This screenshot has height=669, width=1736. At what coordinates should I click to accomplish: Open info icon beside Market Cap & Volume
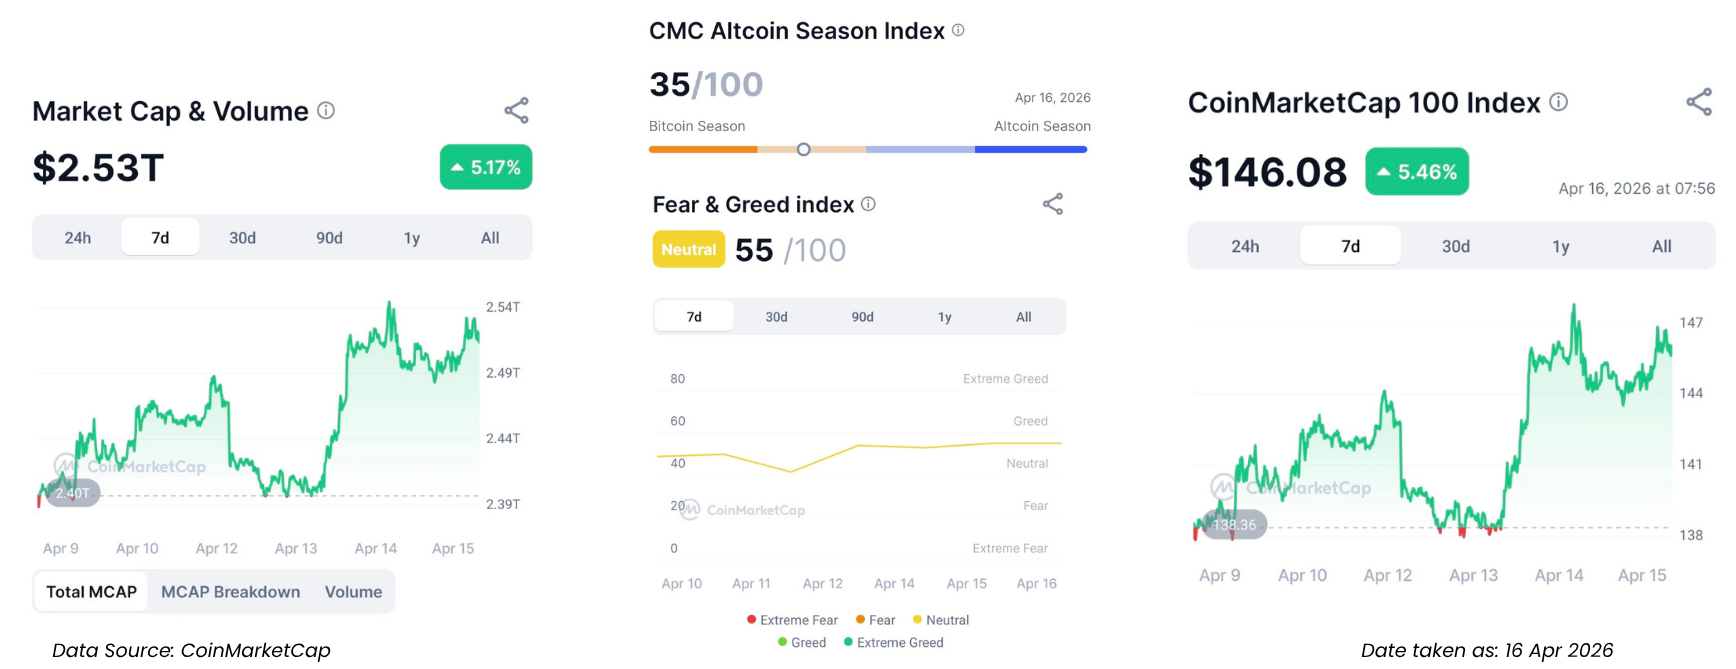tap(326, 111)
